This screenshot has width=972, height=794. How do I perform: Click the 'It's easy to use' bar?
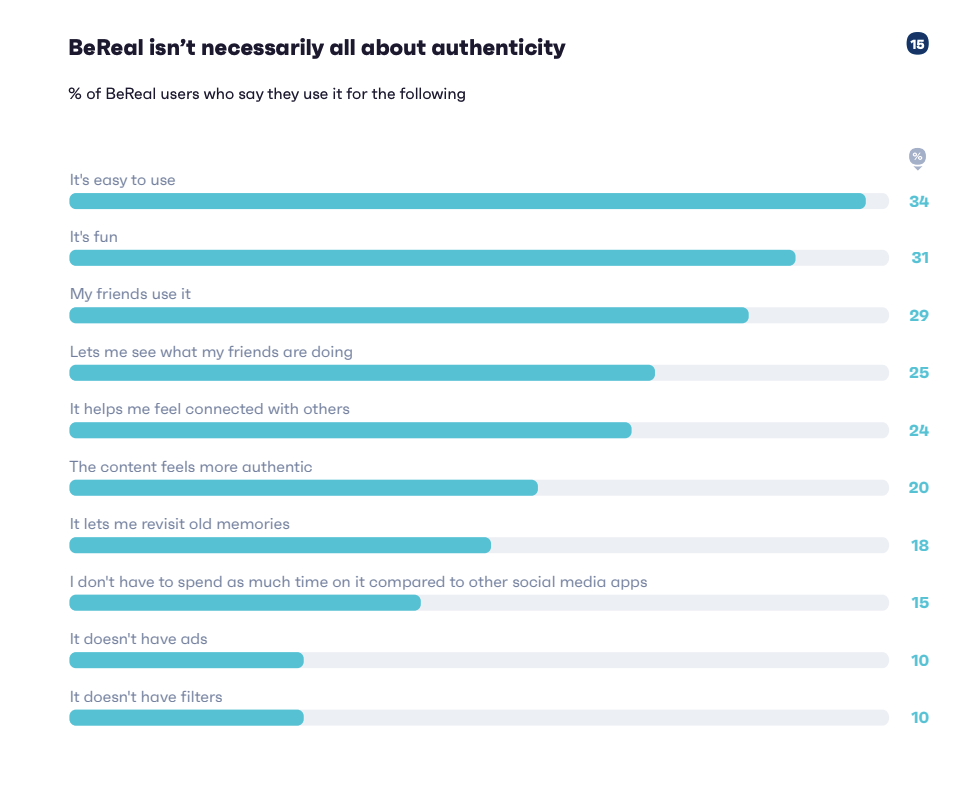(x=479, y=201)
